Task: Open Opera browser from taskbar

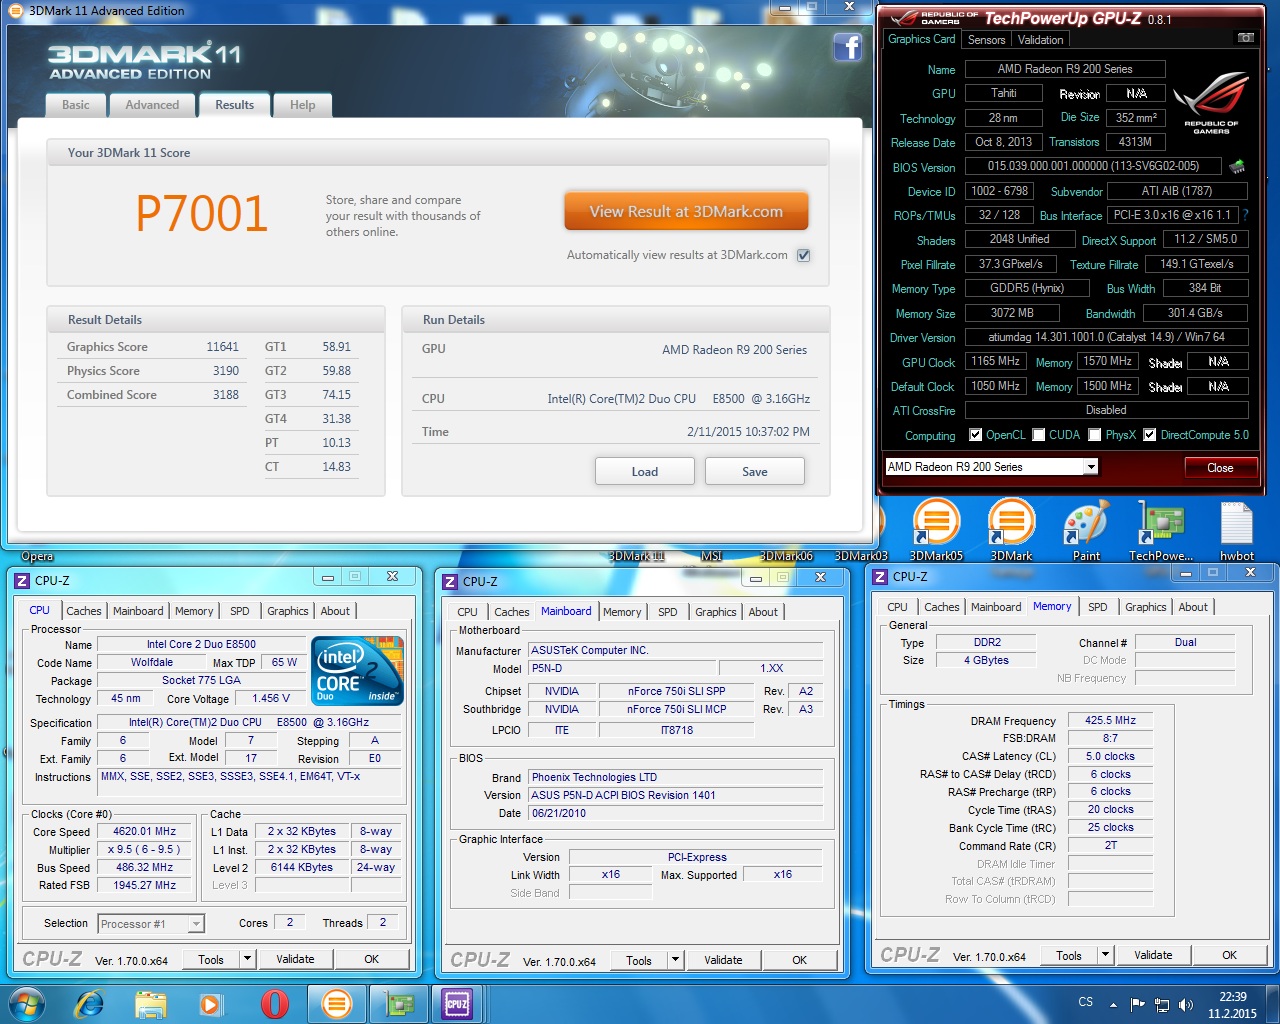Action: (274, 1004)
